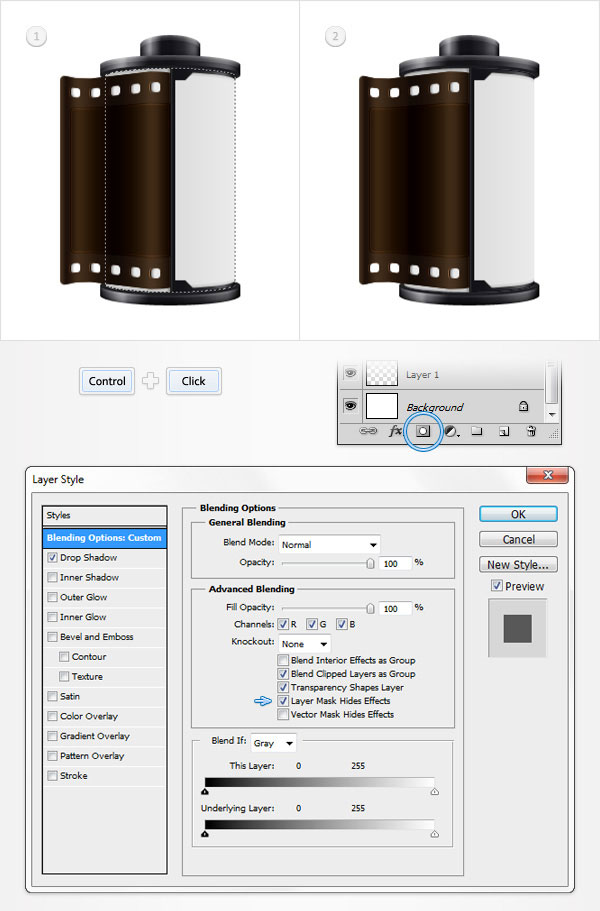Click the Background layer lock icon
The width and height of the screenshot is (600, 911).
tap(523, 406)
